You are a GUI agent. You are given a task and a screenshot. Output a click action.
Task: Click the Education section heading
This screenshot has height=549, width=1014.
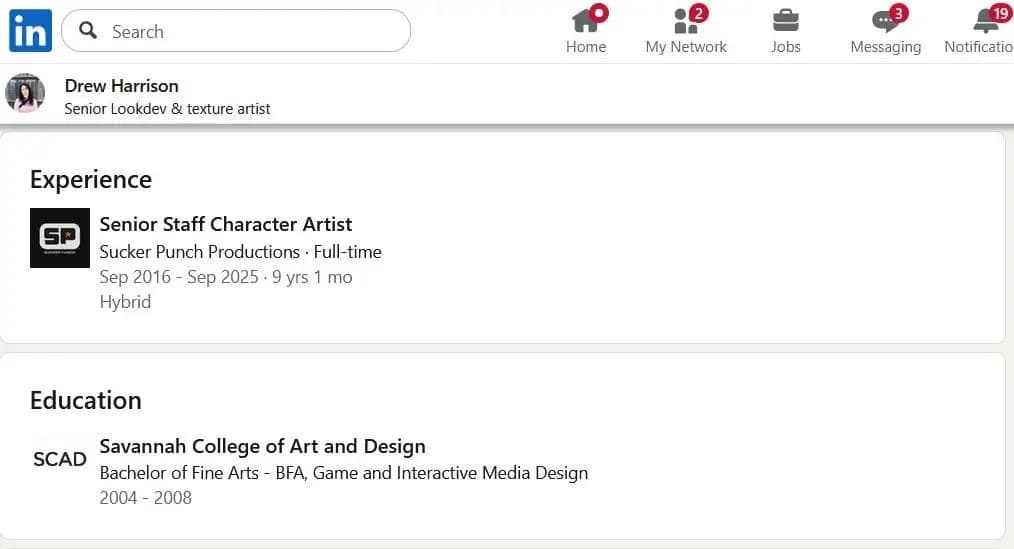coord(86,401)
